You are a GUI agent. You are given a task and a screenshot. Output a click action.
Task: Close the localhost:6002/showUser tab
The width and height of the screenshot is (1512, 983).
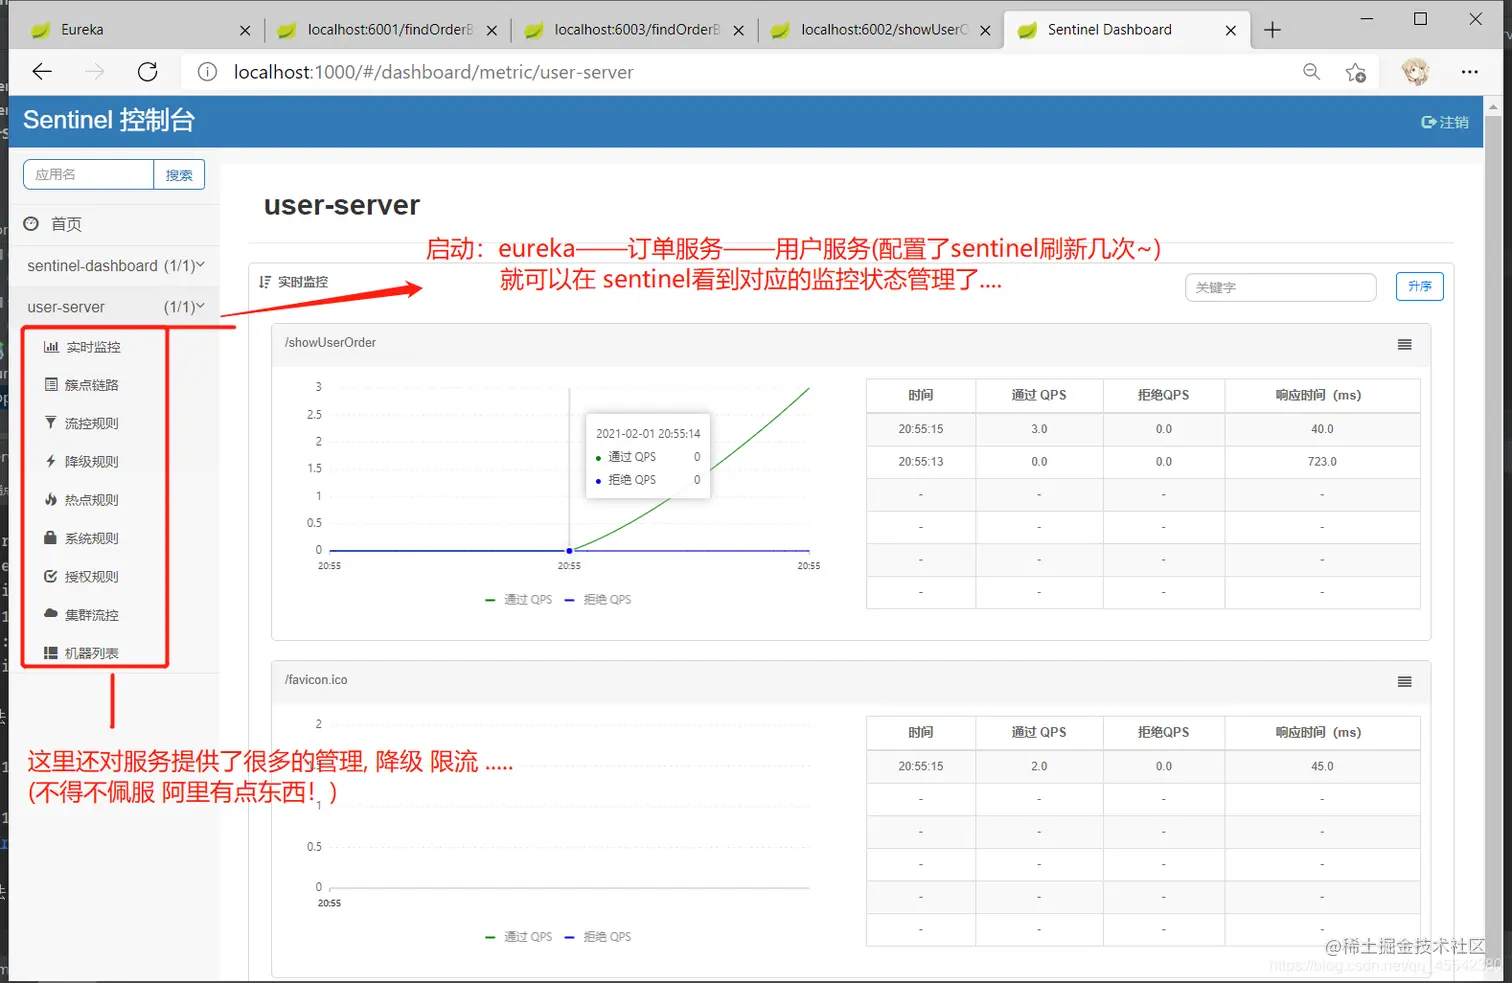985,30
